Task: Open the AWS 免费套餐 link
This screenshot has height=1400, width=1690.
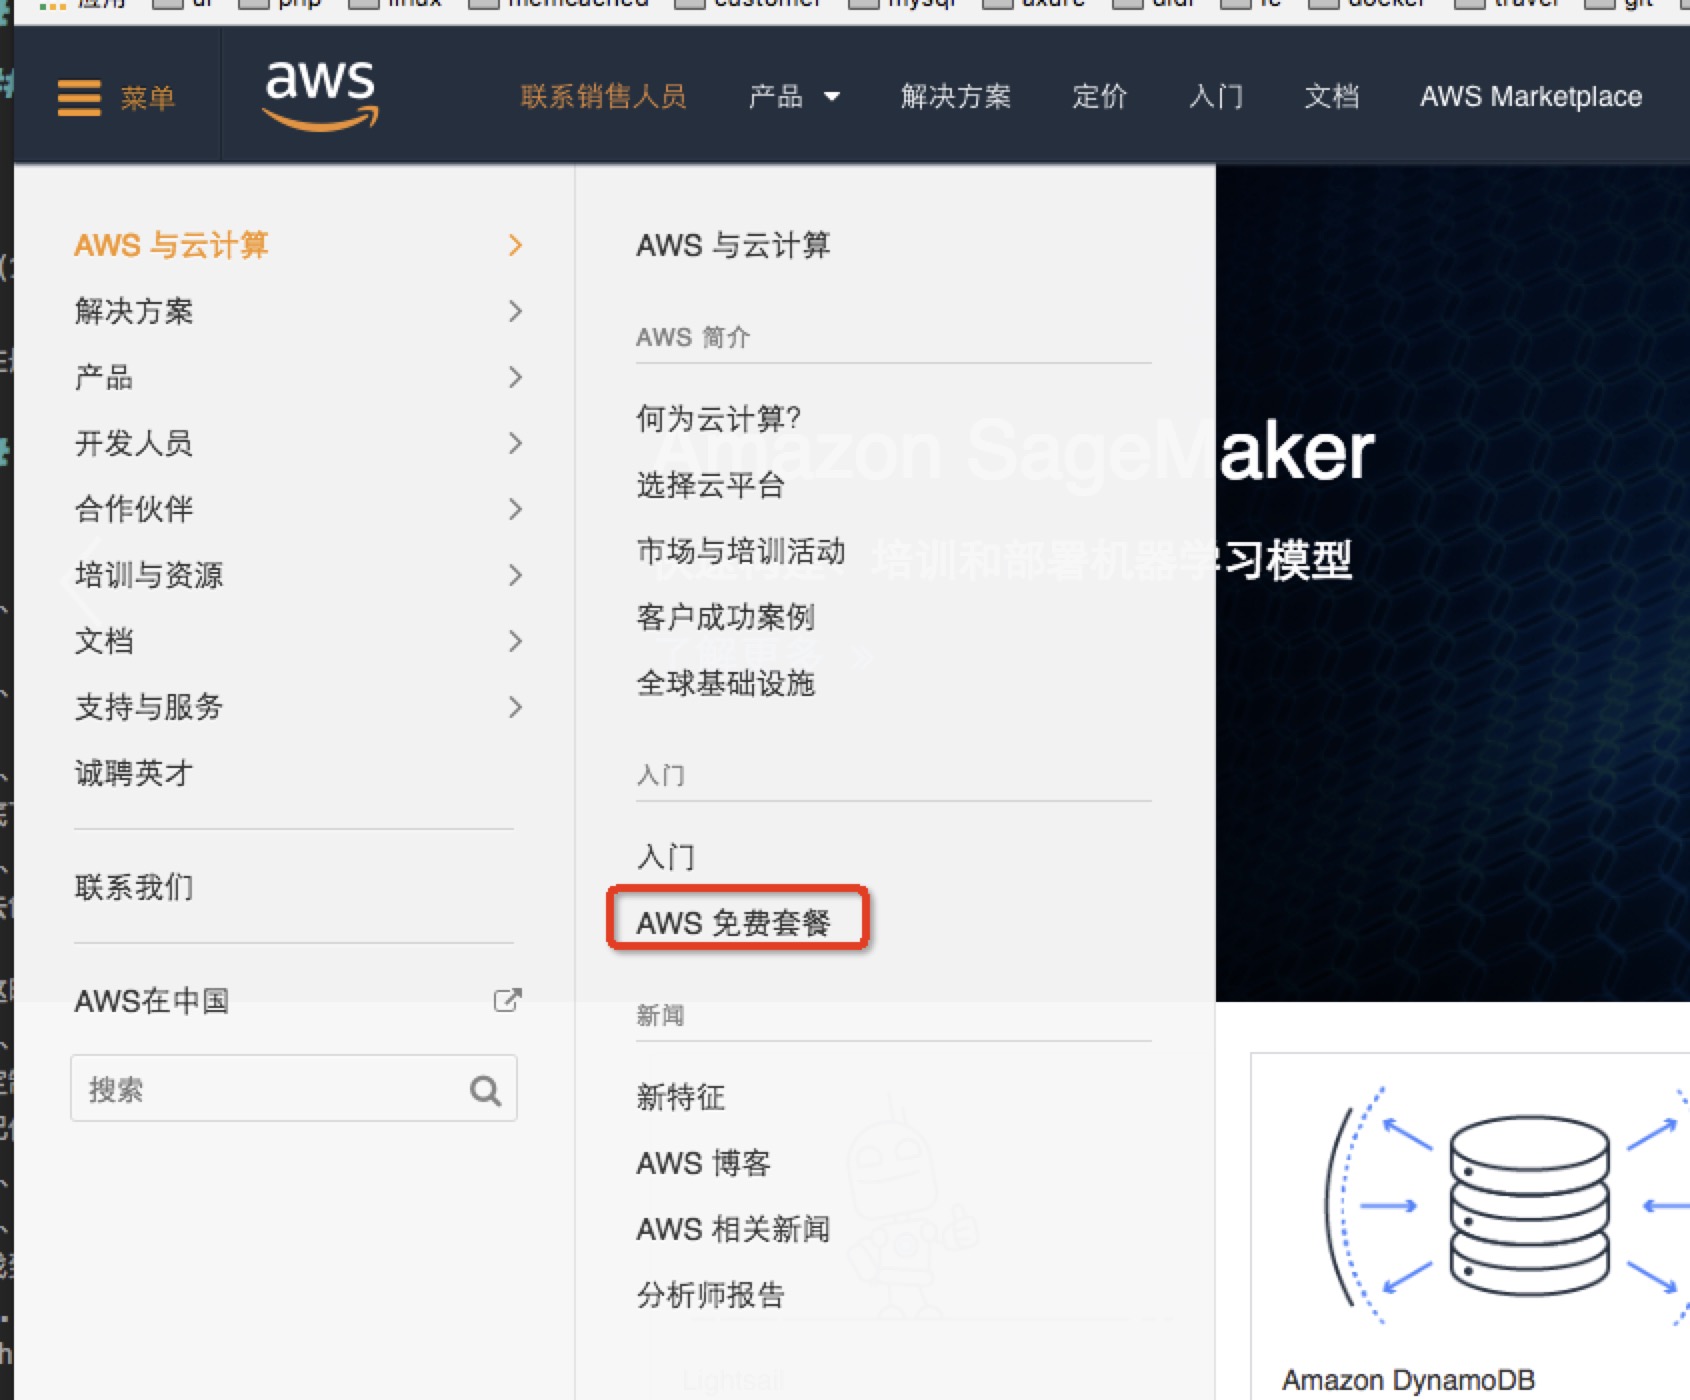Action: [733, 923]
